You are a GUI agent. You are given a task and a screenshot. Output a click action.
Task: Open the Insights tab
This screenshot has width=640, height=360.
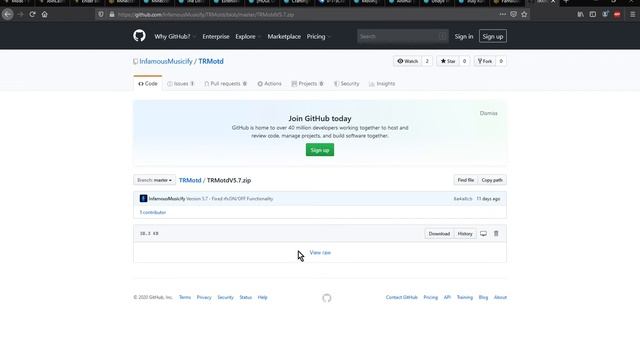pyautogui.click(x=382, y=84)
